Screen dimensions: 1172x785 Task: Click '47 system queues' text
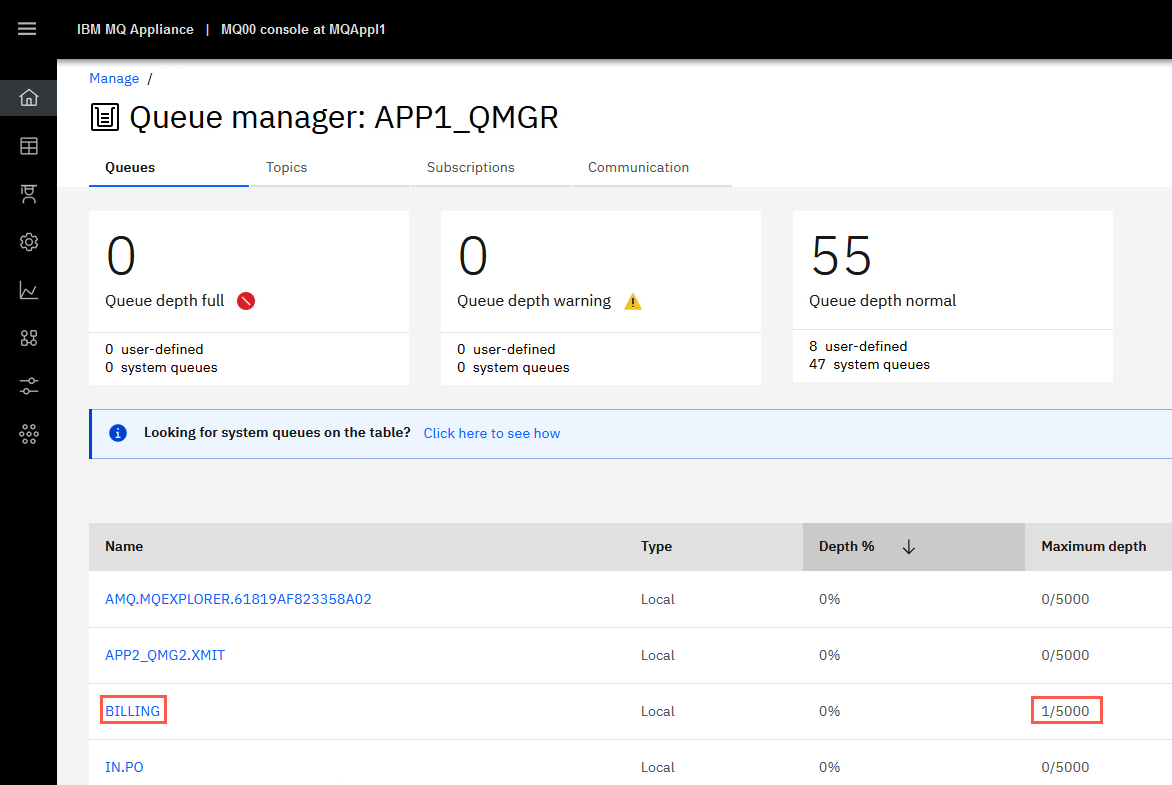869,365
